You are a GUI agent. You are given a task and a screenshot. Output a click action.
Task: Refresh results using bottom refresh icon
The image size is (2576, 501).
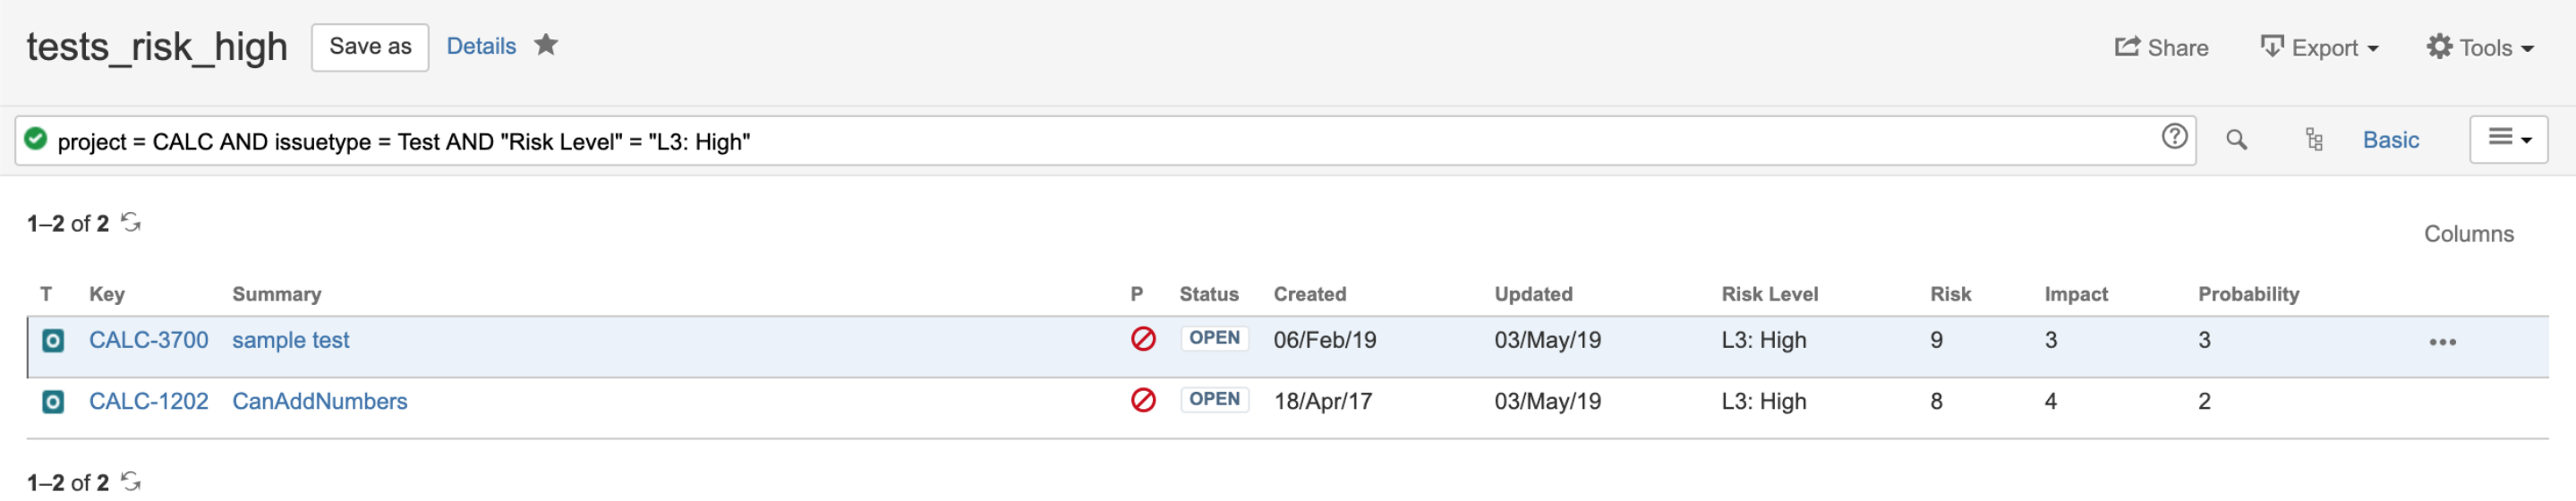click(x=131, y=481)
